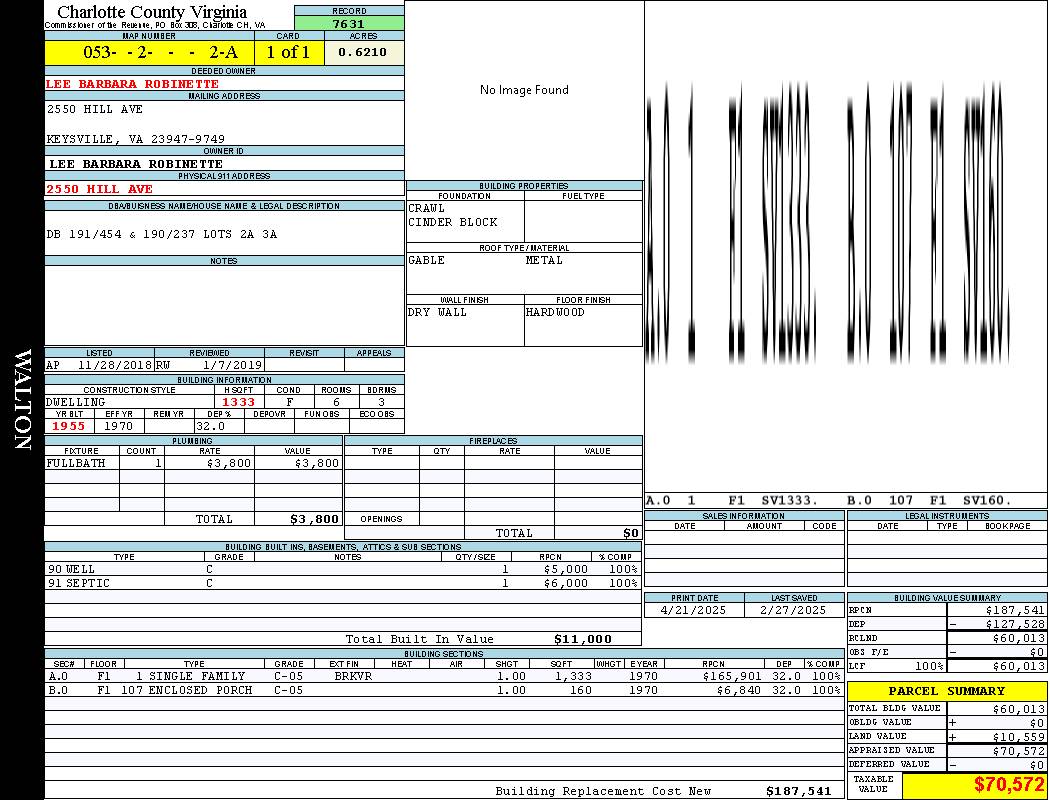1050x800 pixels.
Task: Click floor finish HARDWOOD
Action: pos(555,312)
